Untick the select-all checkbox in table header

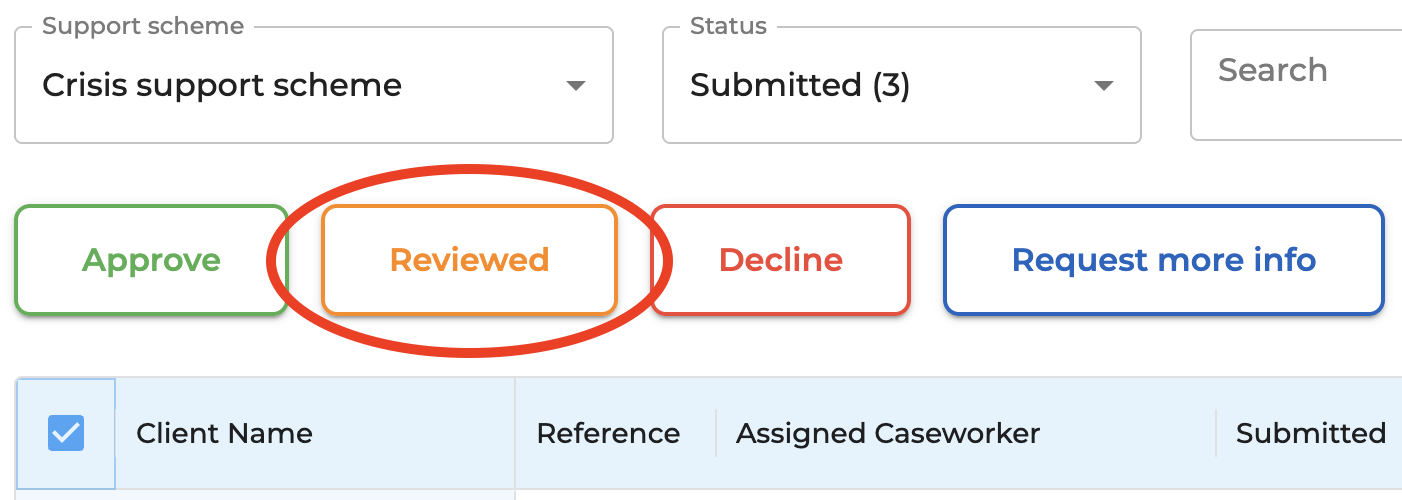(66, 433)
